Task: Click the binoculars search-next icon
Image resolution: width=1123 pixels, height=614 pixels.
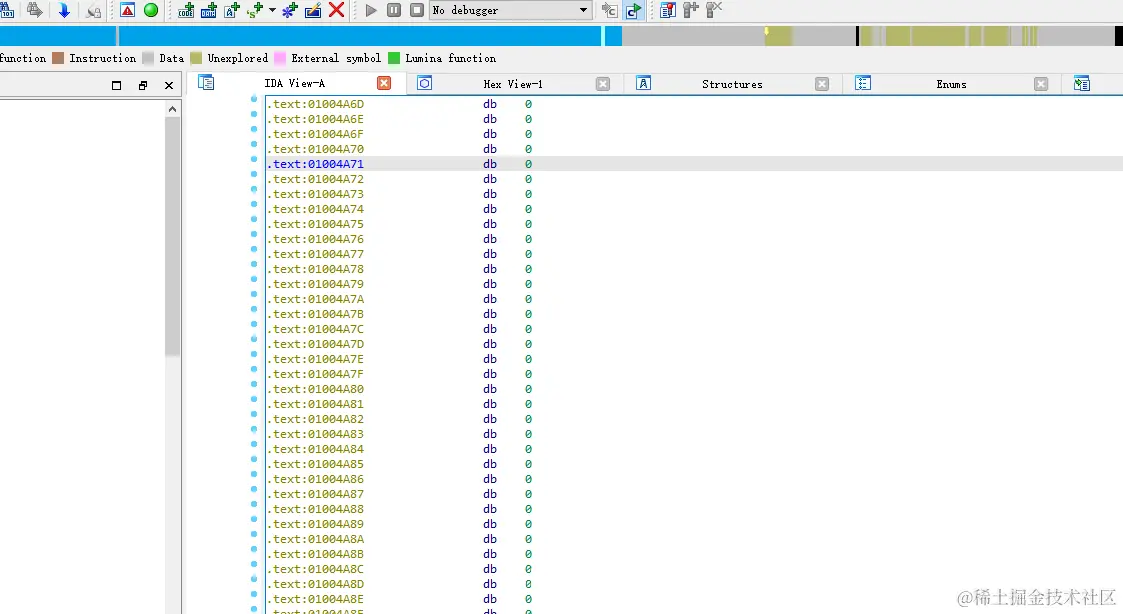Action: 34,10
